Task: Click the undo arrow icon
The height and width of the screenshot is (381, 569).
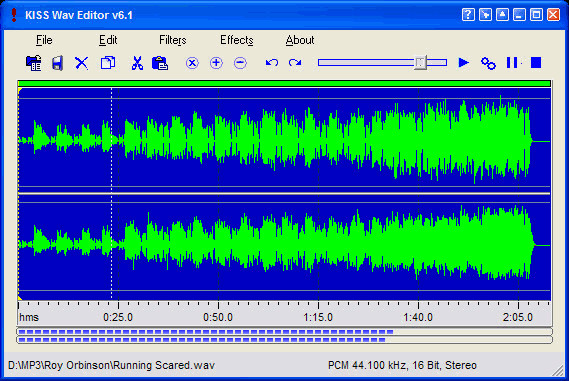Action: click(272, 63)
